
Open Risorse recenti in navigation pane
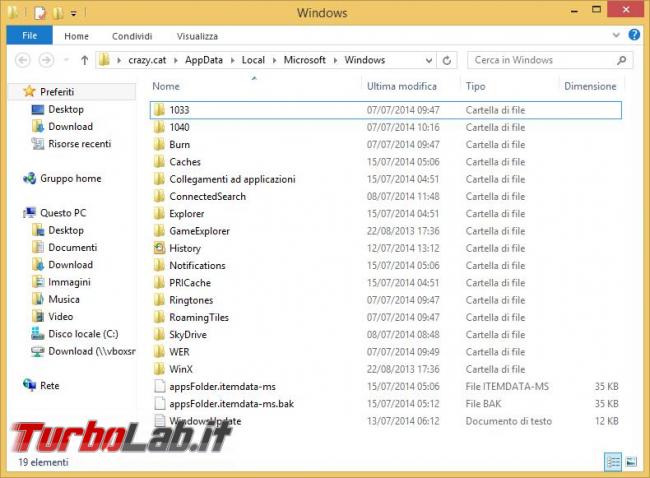coord(80,144)
